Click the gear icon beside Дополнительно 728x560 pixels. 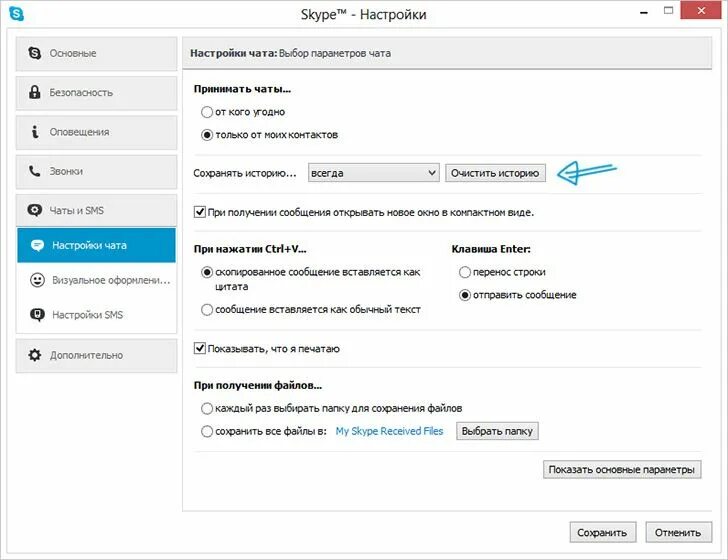[36, 355]
